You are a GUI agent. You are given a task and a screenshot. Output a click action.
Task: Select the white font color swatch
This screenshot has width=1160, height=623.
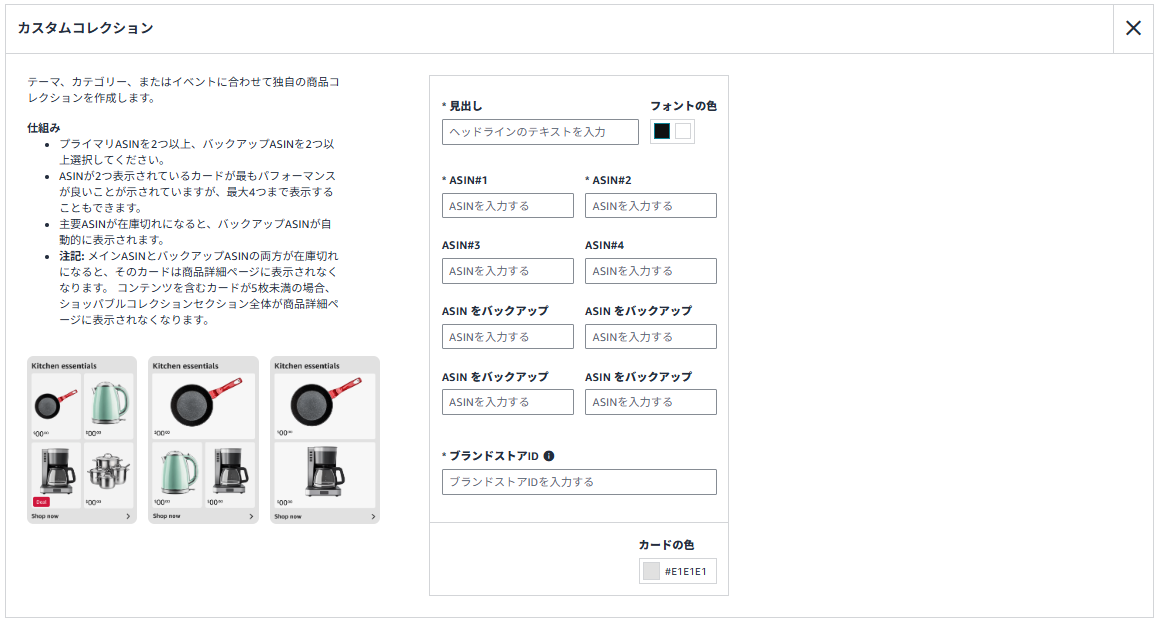click(x=683, y=131)
